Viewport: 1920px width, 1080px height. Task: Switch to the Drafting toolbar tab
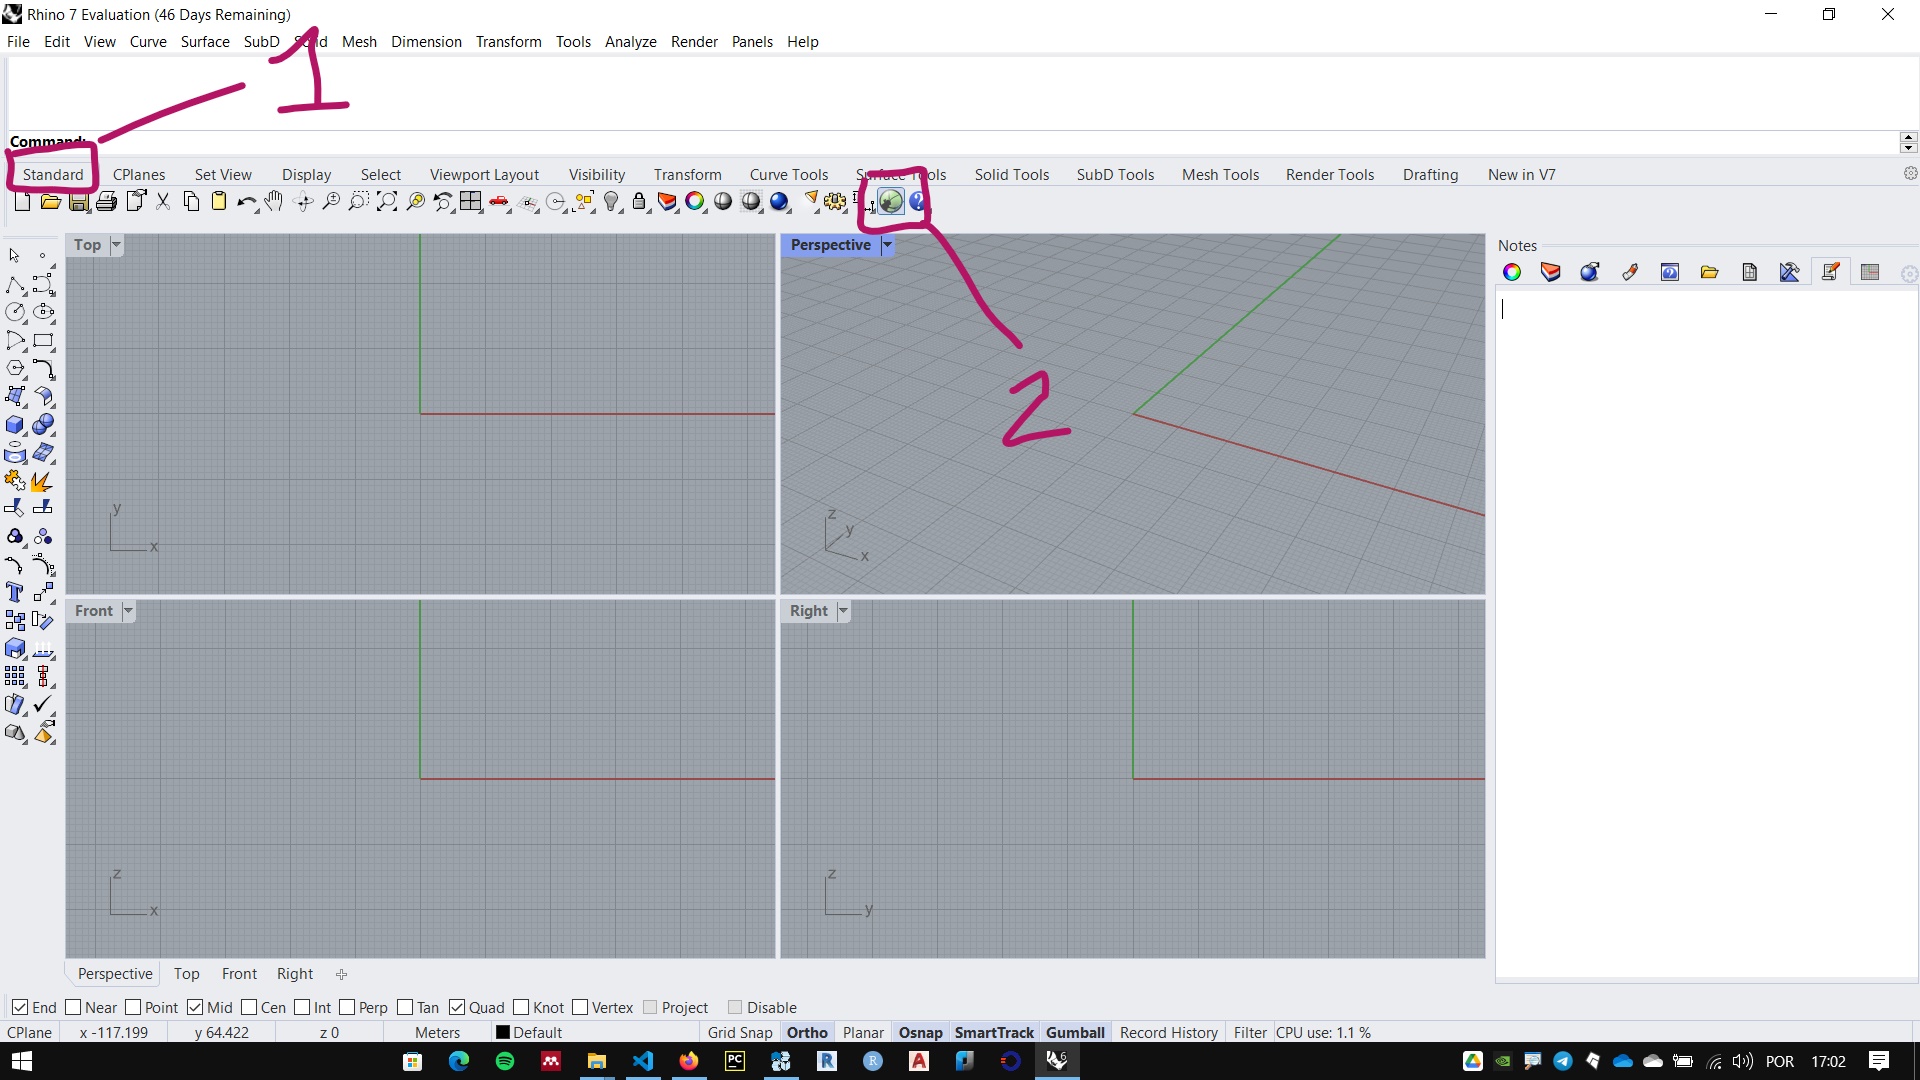coord(1430,174)
